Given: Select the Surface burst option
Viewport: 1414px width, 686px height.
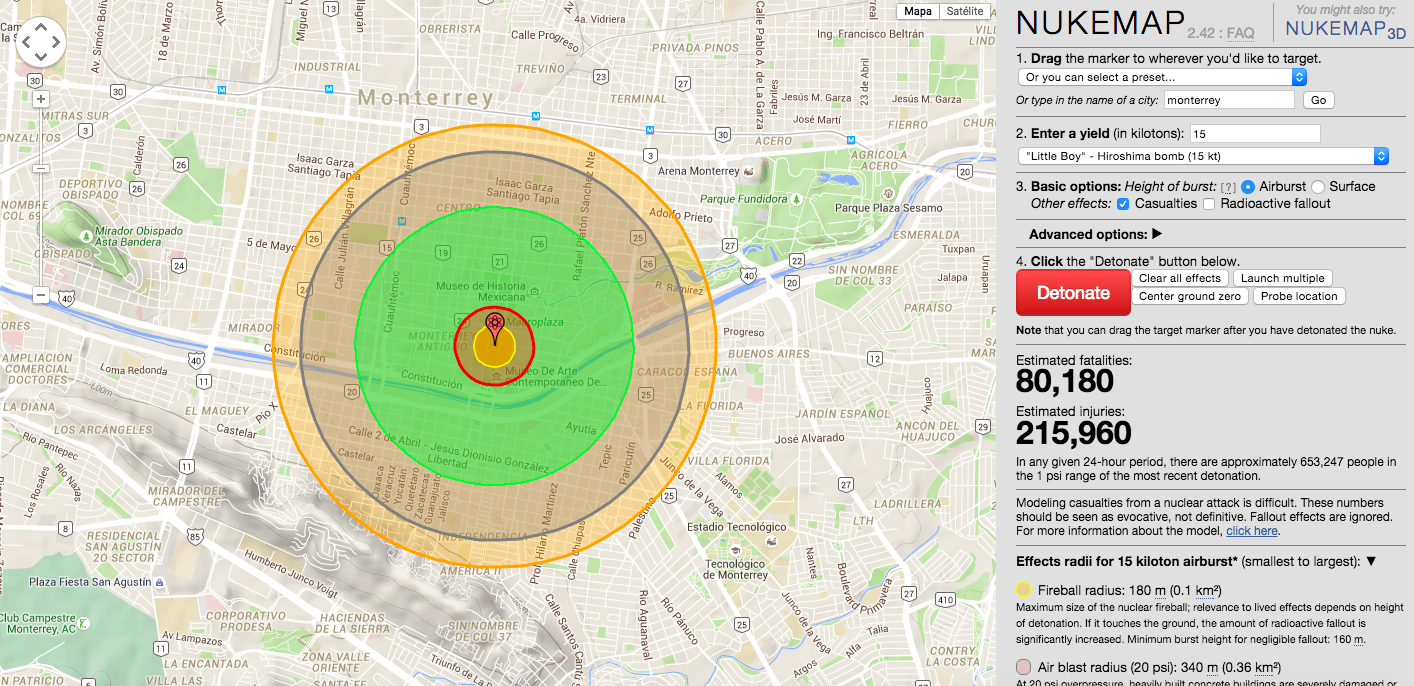Looking at the screenshot, I should click(1318, 187).
